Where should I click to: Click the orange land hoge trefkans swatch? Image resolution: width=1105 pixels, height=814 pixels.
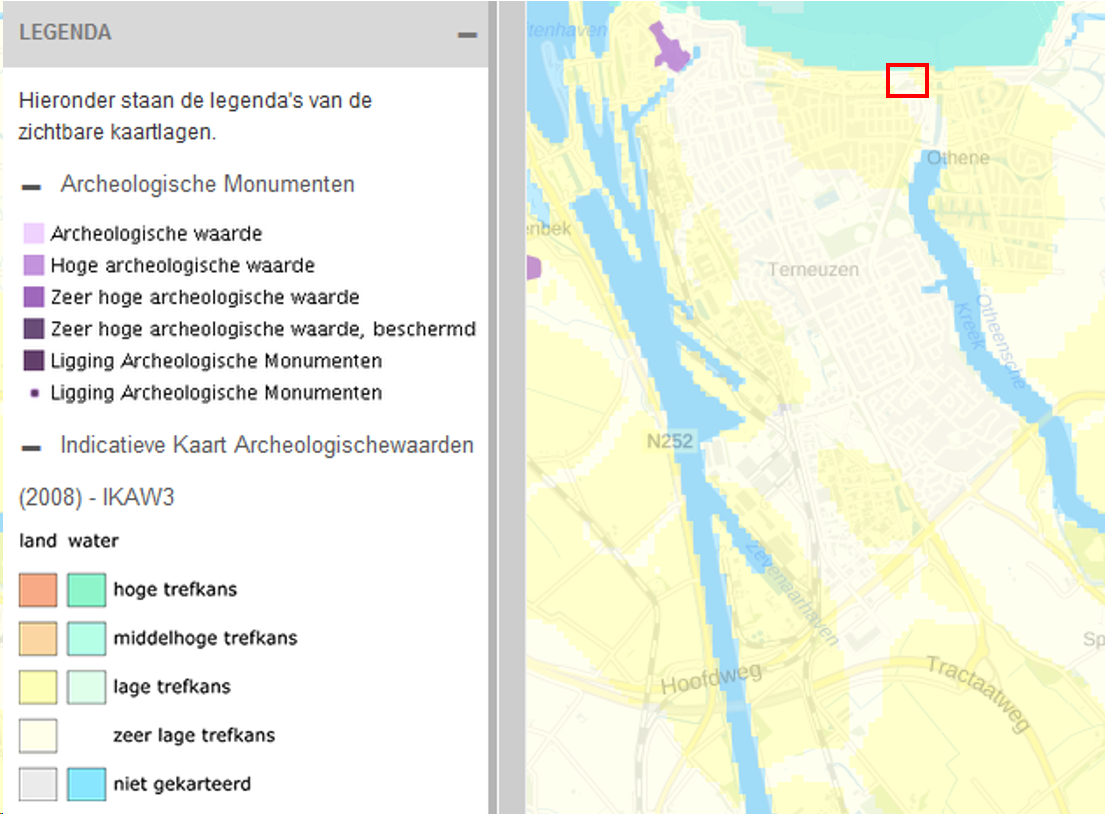pyautogui.click(x=38, y=589)
